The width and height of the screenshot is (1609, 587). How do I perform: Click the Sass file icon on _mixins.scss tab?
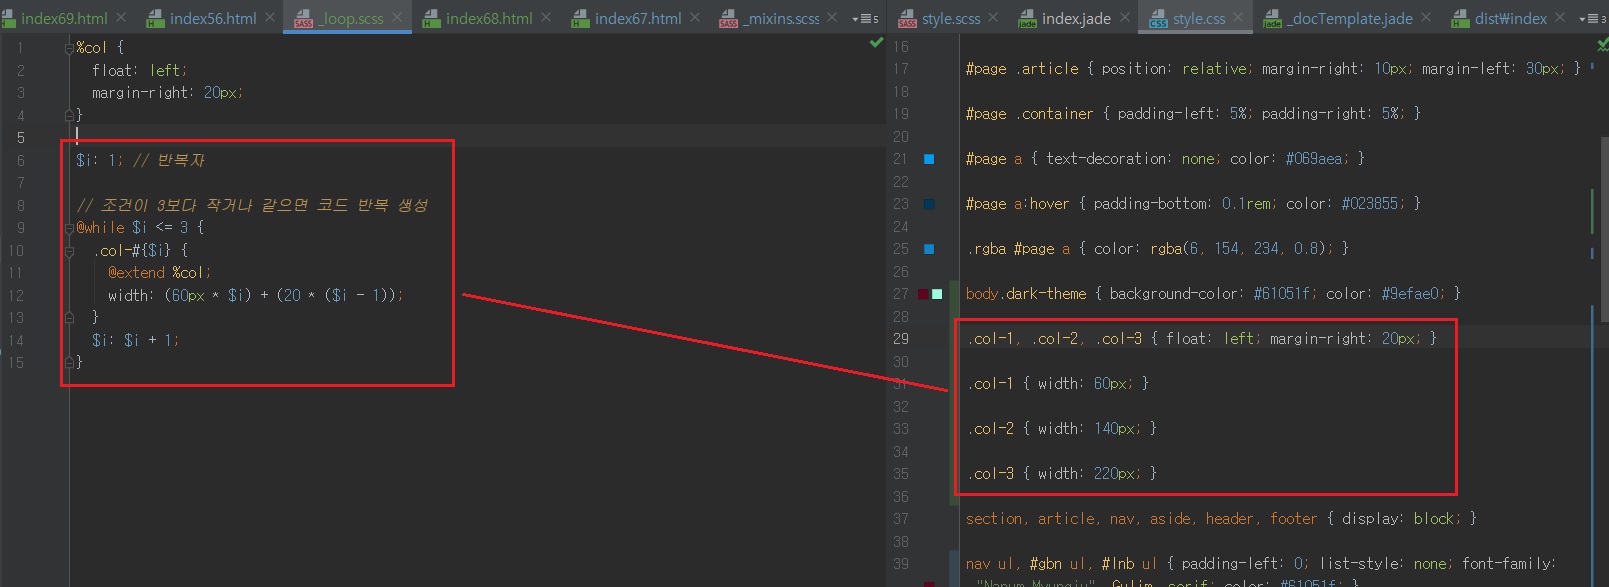point(728,19)
